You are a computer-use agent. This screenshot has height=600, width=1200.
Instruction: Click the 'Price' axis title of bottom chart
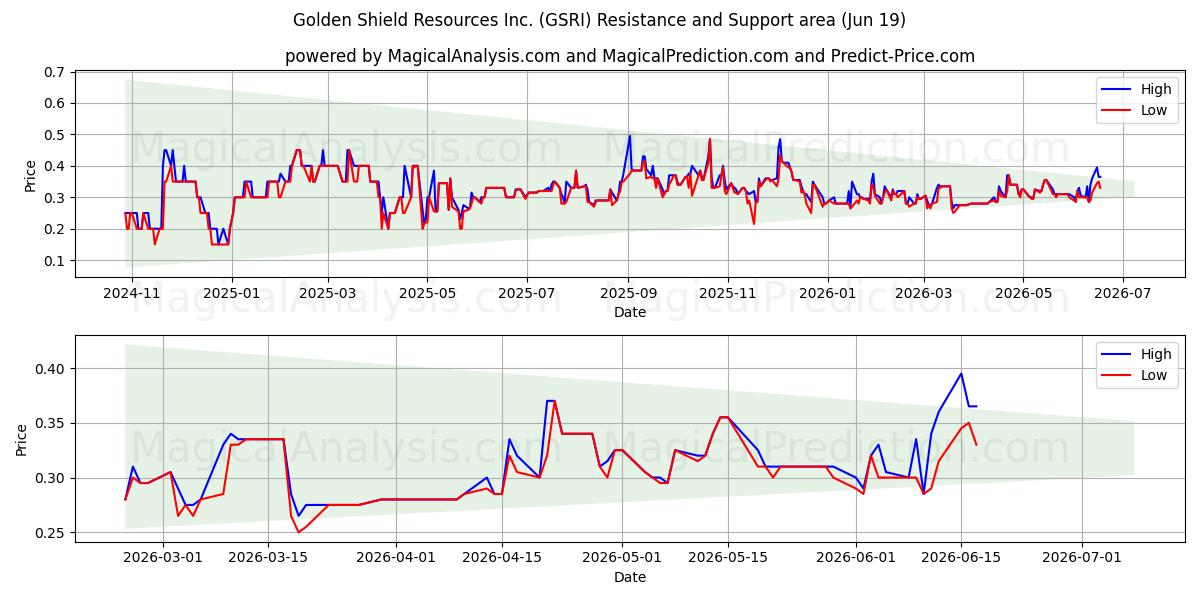[22, 440]
